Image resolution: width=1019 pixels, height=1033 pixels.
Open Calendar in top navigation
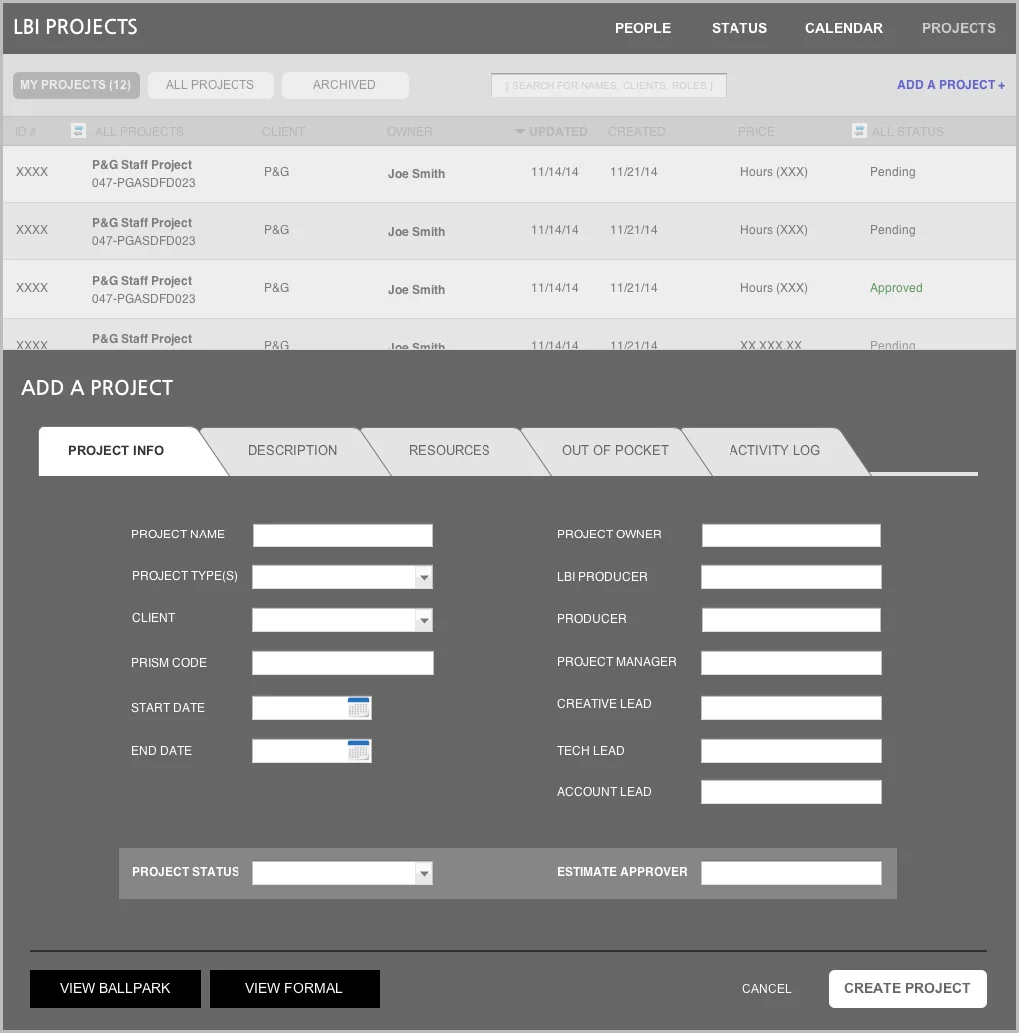pos(844,28)
